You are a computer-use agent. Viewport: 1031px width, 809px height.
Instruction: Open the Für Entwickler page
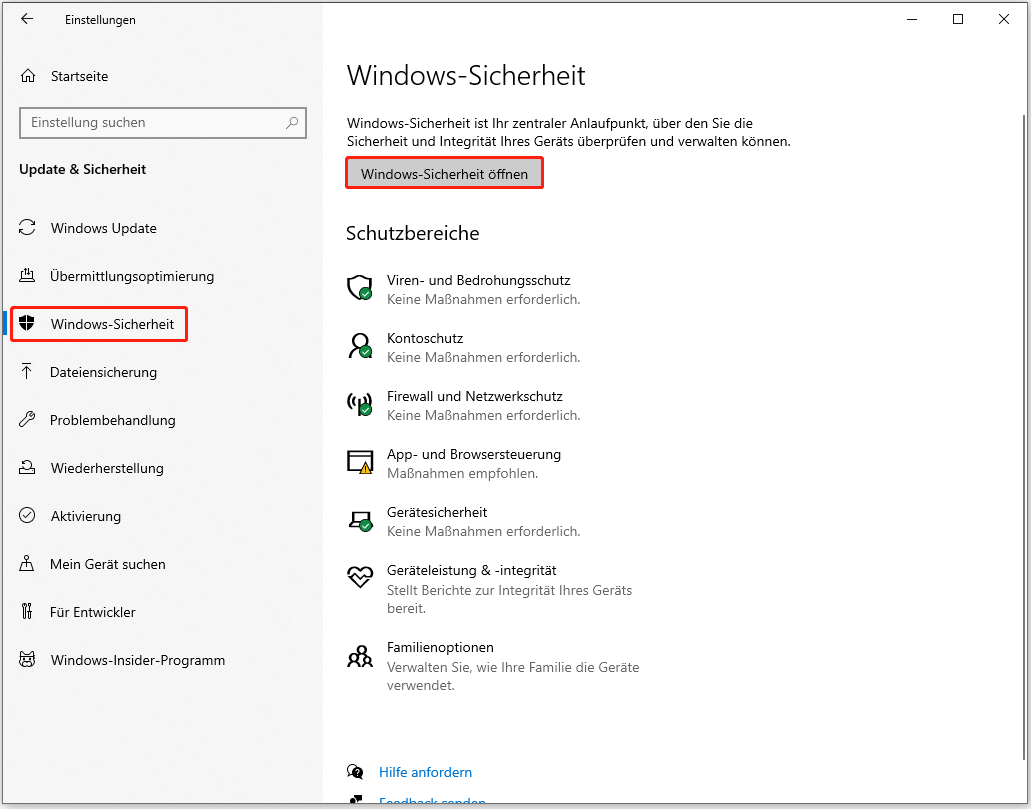coord(92,612)
